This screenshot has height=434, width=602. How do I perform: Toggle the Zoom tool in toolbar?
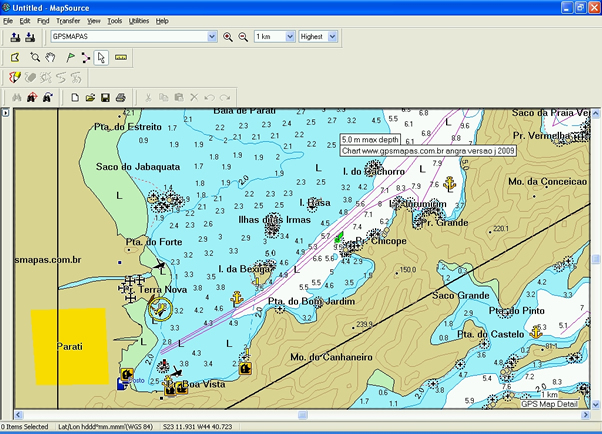[35, 58]
